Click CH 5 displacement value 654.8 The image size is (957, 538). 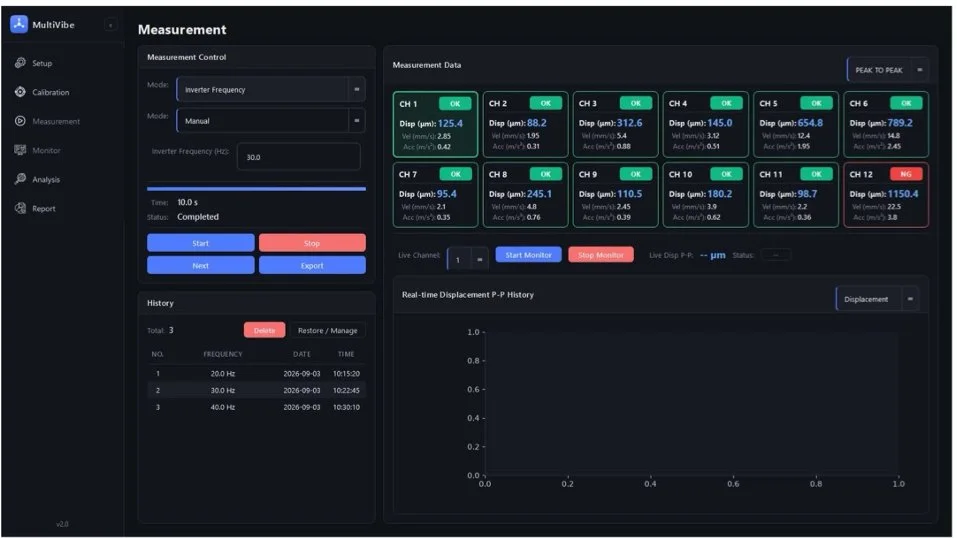click(810, 123)
